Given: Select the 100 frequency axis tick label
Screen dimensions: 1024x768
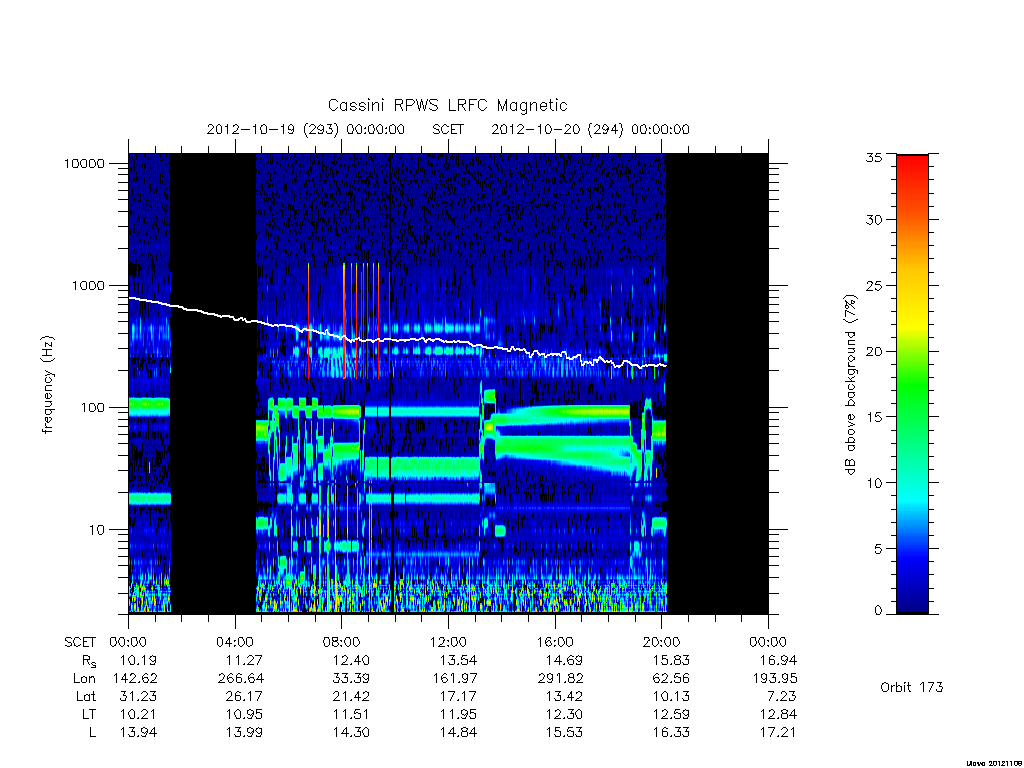Looking at the screenshot, I should point(92,408).
